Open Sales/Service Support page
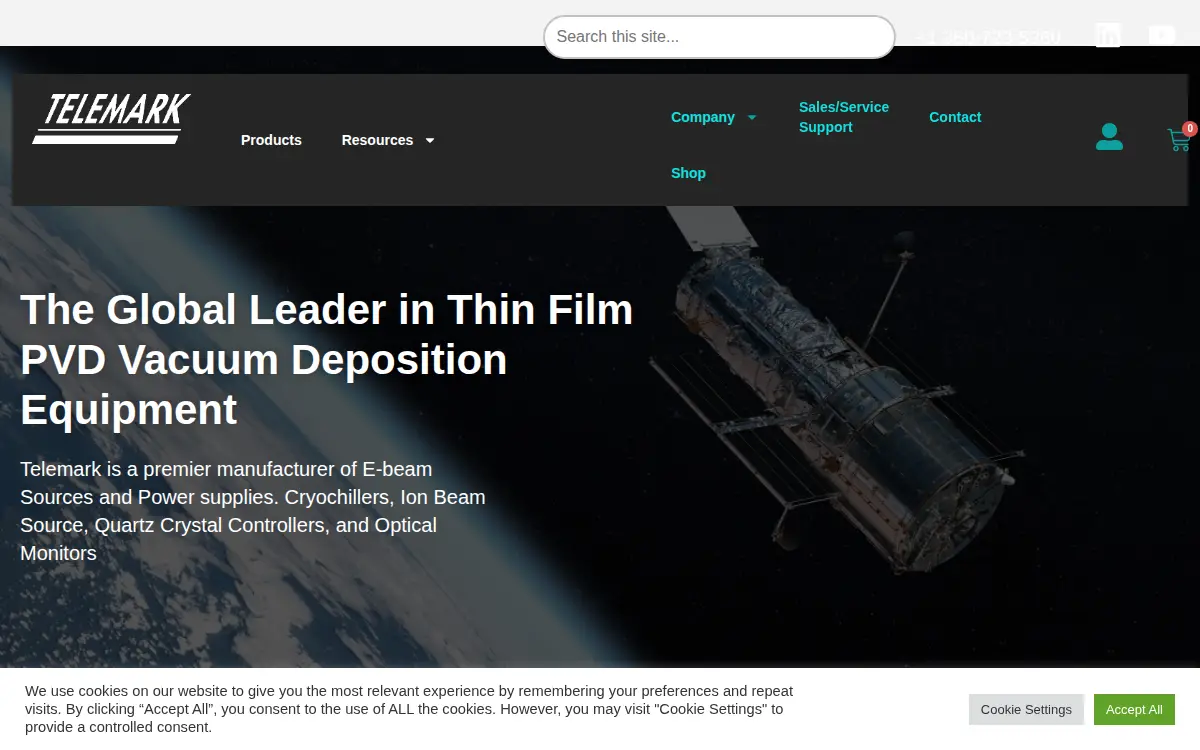This screenshot has width=1200, height=750. [x=844, y=117]
